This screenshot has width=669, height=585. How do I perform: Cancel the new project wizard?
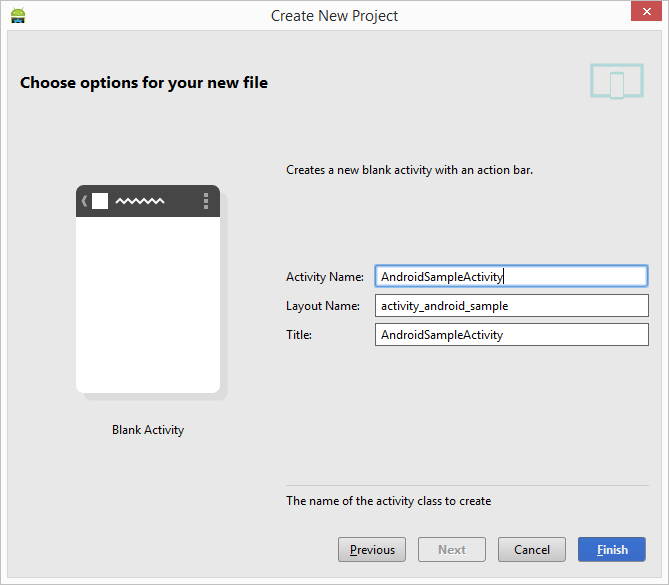coord(532,550)
